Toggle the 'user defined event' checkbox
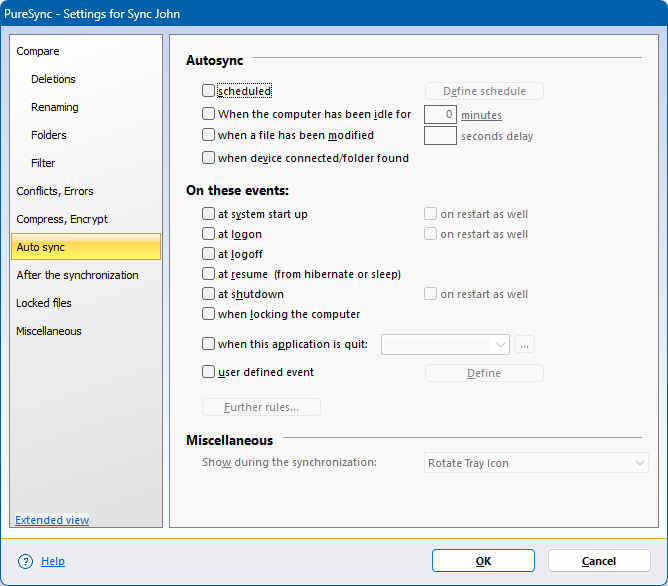668x586 pixels. [x=208, y=371]
